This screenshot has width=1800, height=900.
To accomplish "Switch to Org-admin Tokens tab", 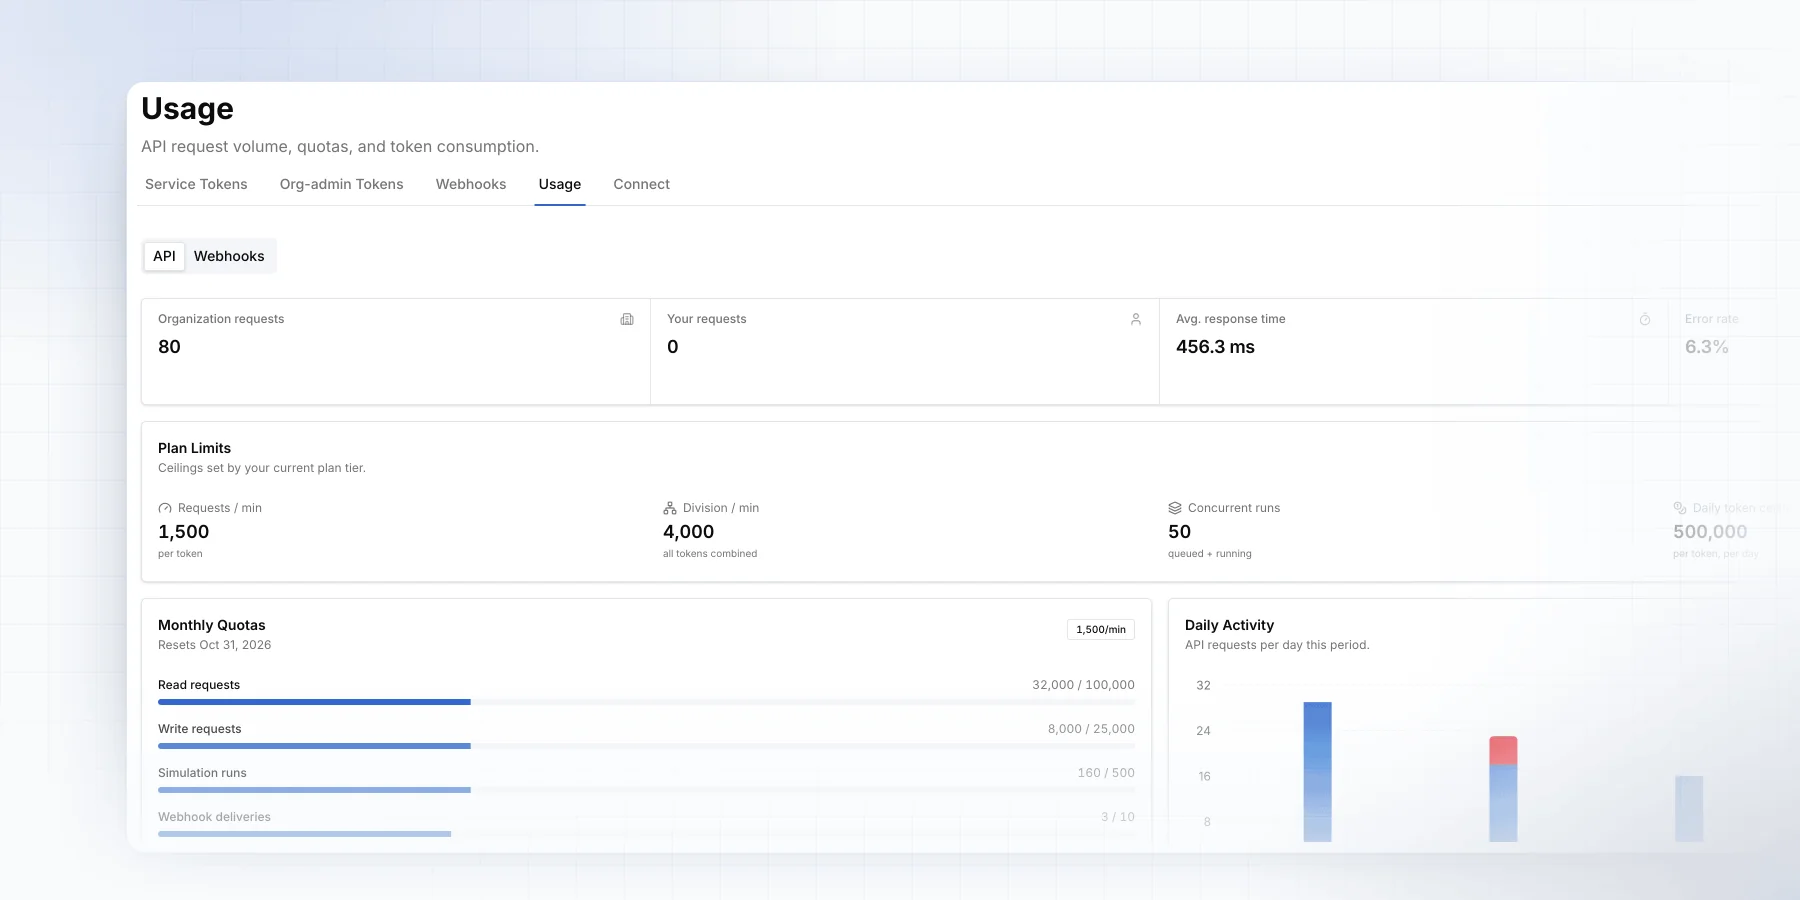I will pos(341,184).
